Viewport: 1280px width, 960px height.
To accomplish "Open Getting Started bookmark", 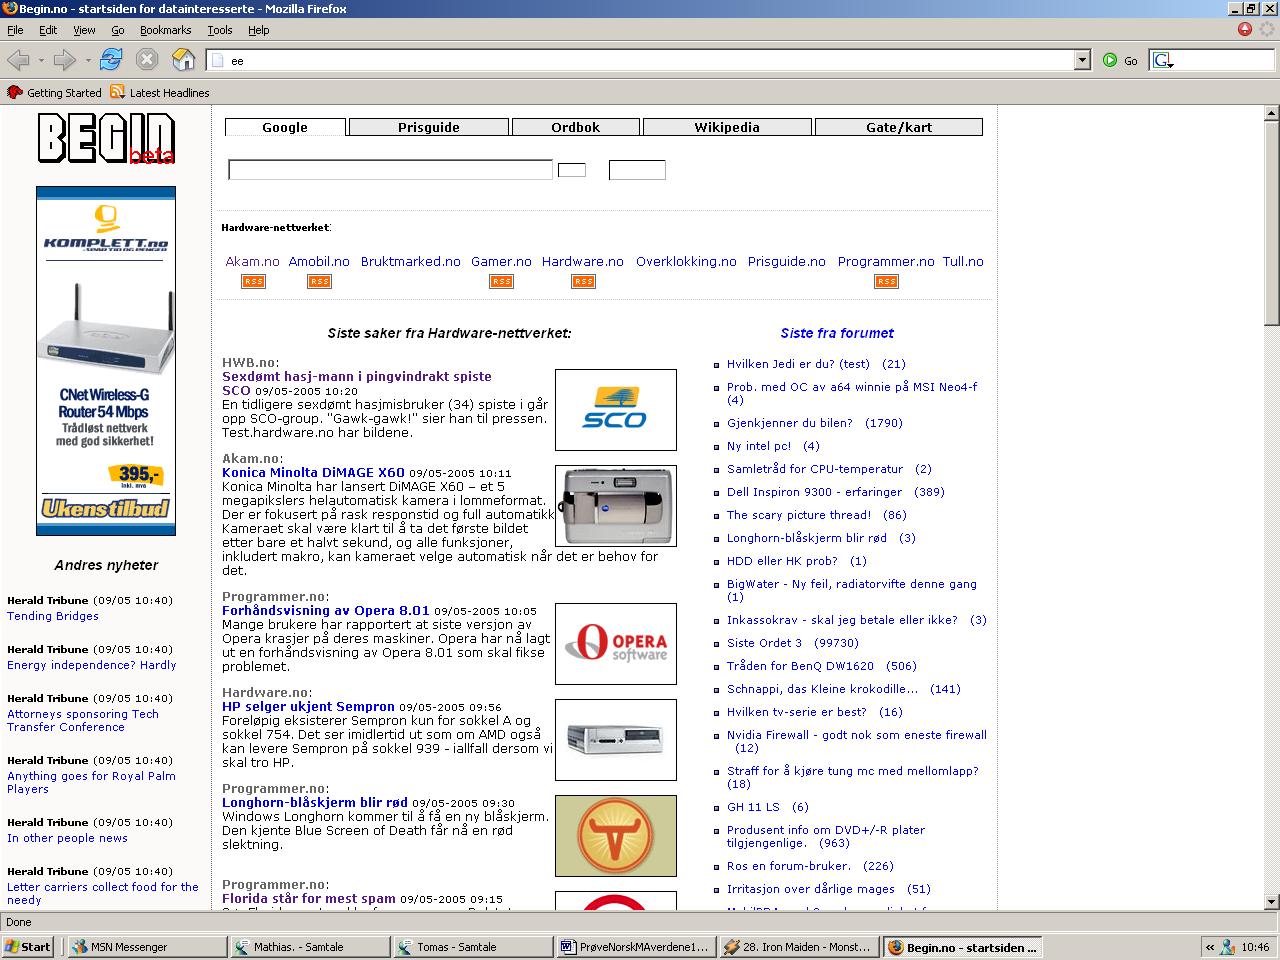I will point(54,92).
